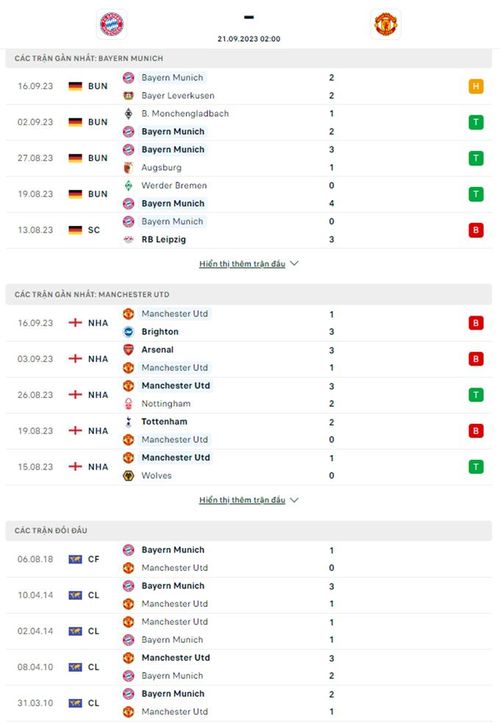Click the Bayern Munich crest in header
Screen dimensions: 500x724
pos(112,24)
